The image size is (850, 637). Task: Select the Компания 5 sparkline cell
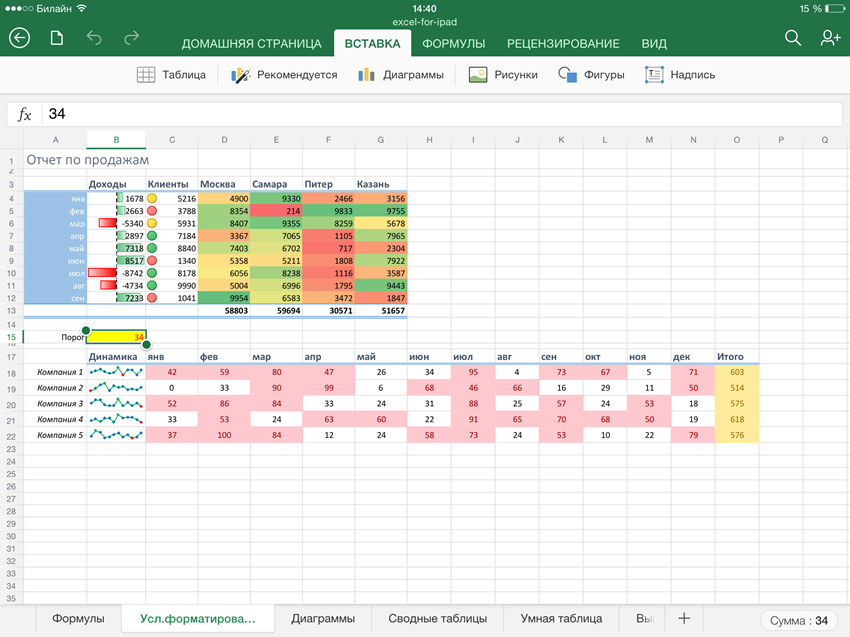pyautogui.click(x=116, y=435)
